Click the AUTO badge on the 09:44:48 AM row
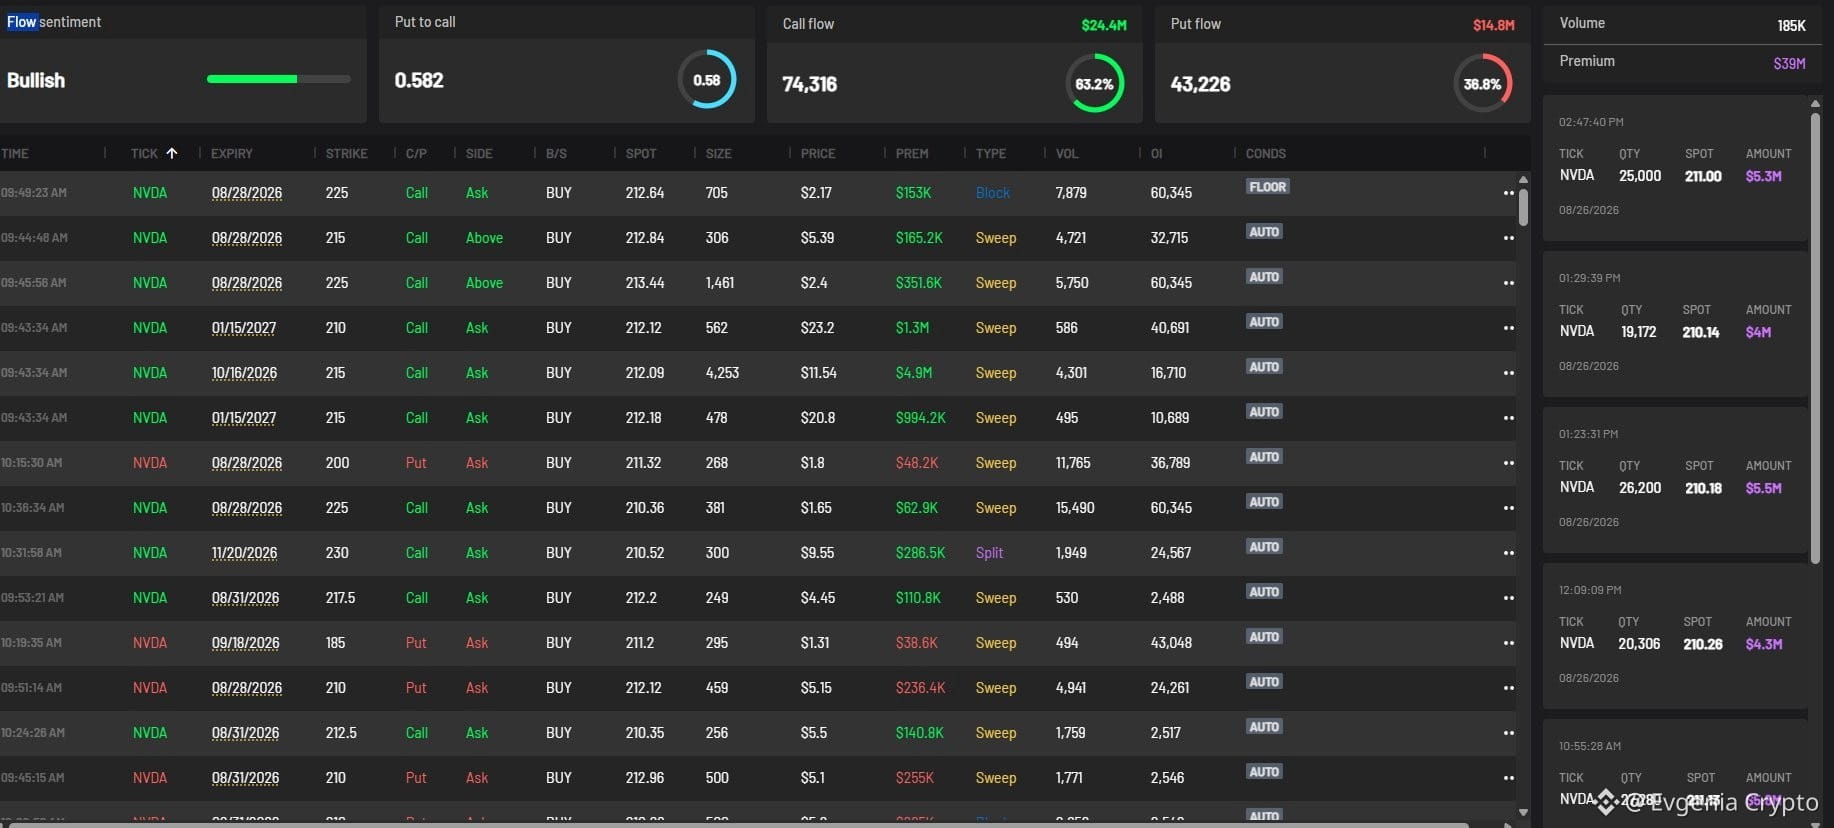 (1264, 232)
